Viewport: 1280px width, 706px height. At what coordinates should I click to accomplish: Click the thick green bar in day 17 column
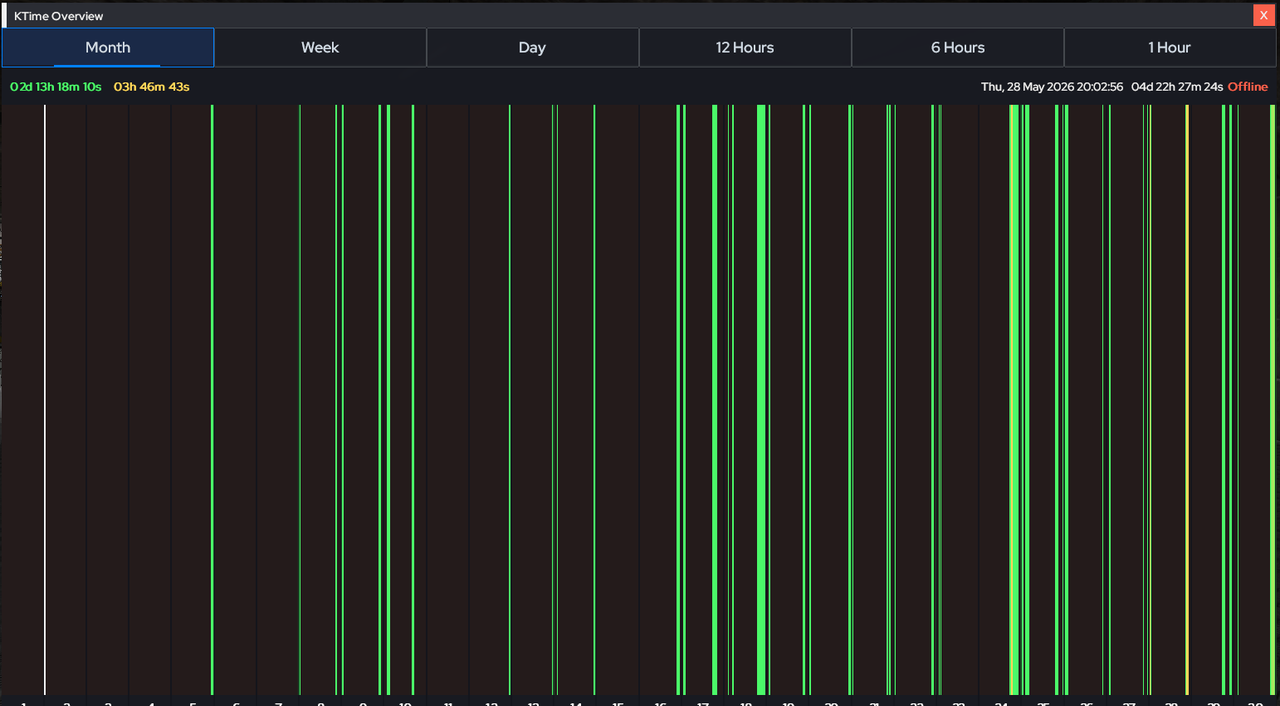click(x=714, y=399)
